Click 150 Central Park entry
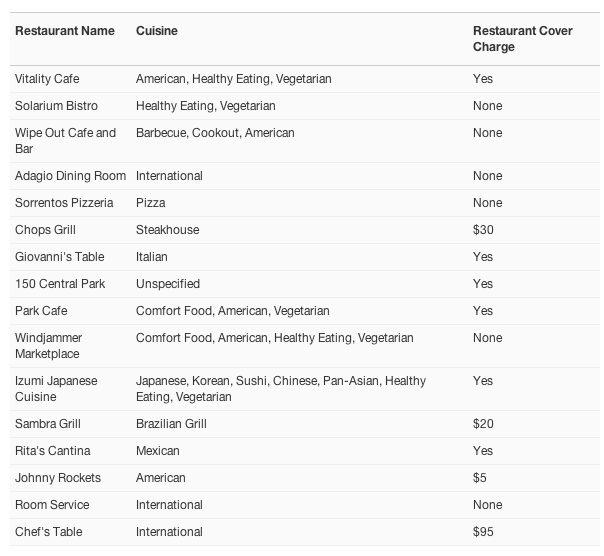The width and height of the screenshot is (604, 556). pos(60,284)
